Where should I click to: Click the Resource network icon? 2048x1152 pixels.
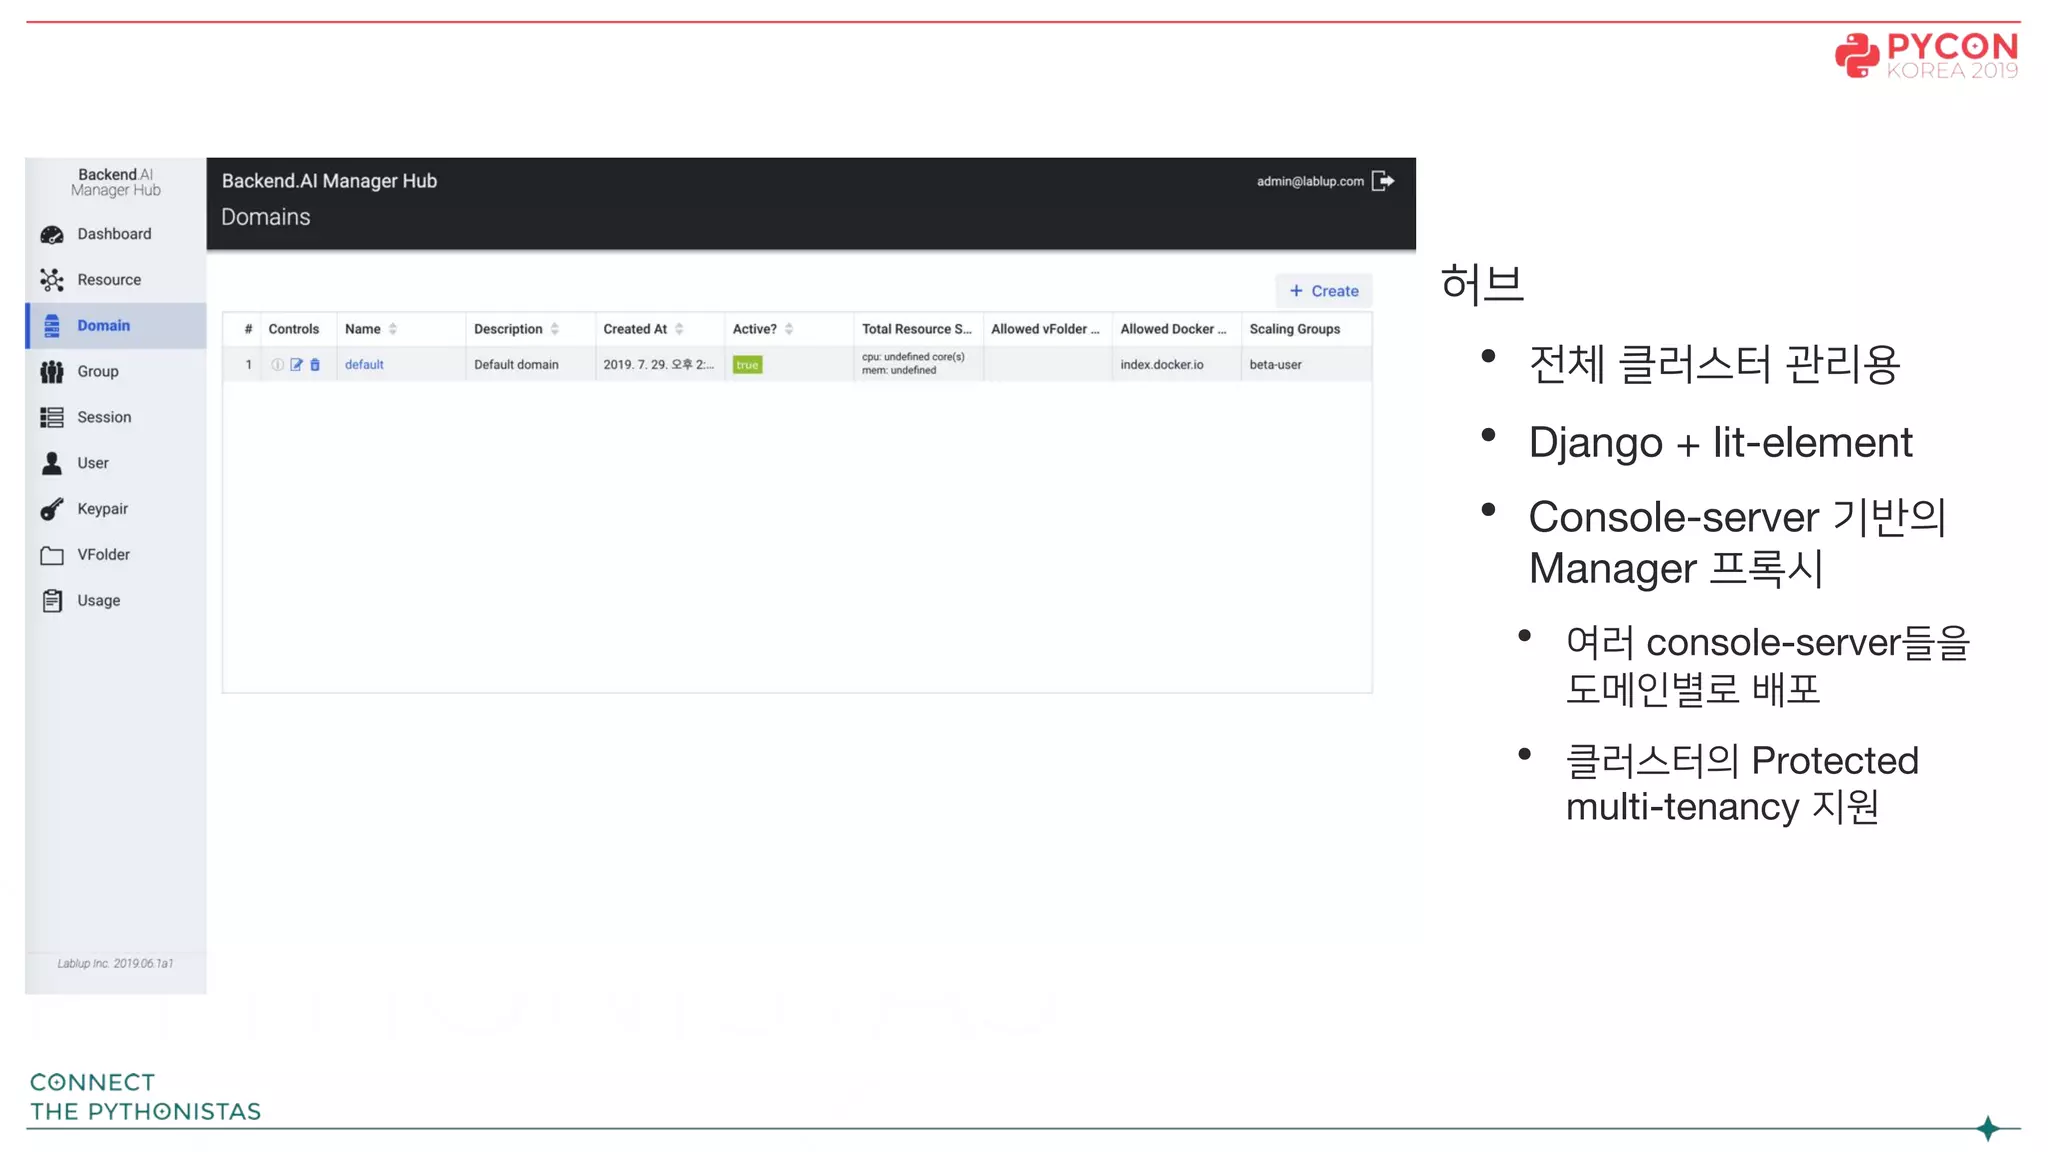tap(52, 280)
